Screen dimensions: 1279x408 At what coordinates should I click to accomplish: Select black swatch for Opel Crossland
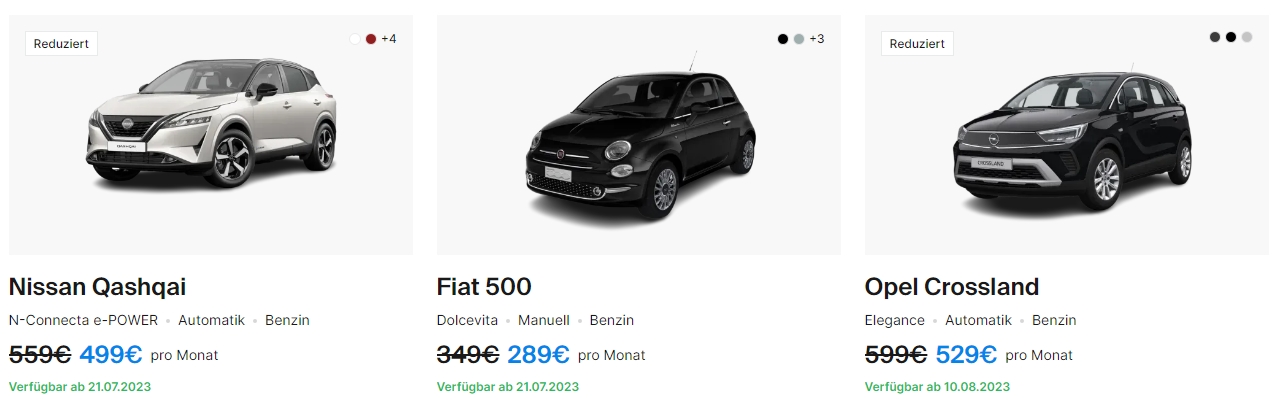1231,37
